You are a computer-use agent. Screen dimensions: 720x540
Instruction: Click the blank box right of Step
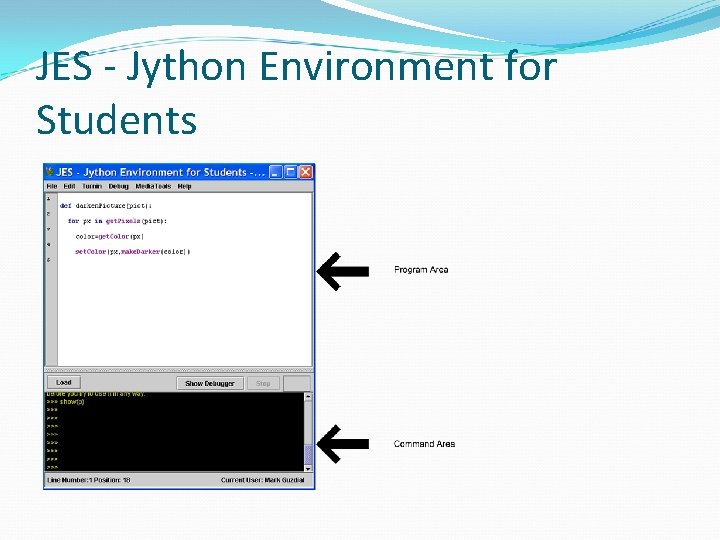click(x=297, y=383)
